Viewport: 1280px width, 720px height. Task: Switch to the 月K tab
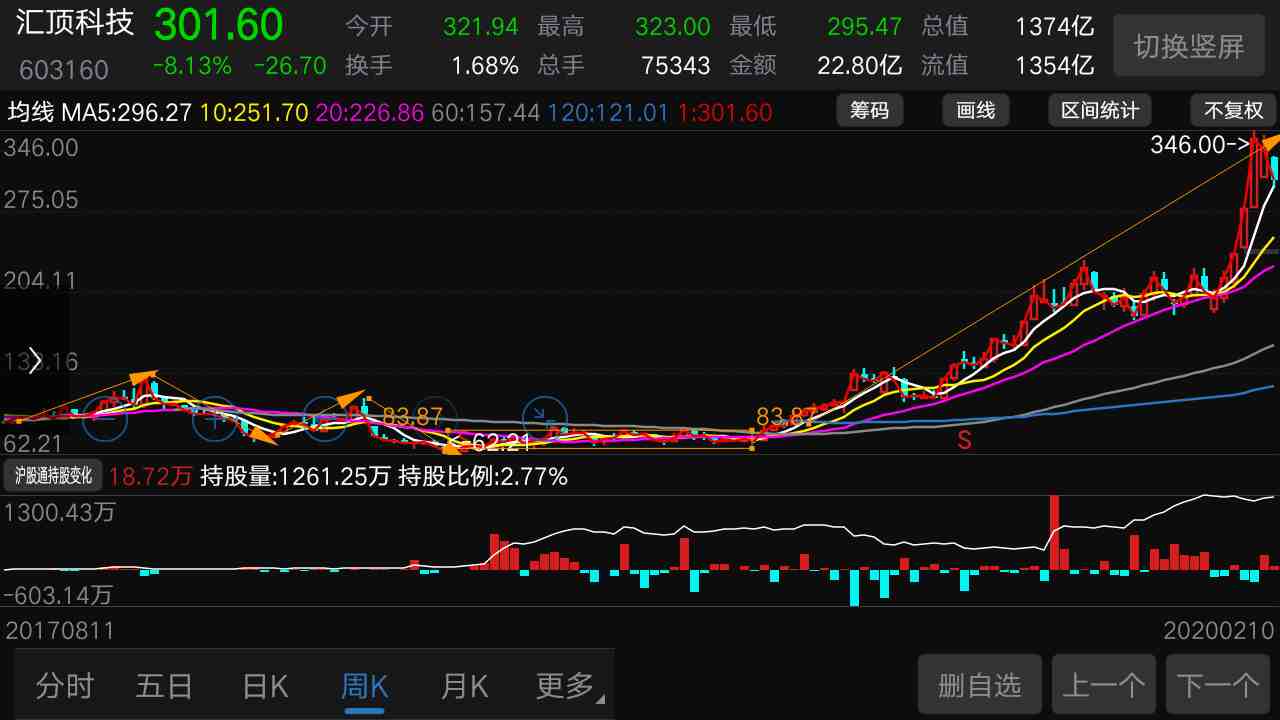(x=465, y=686)
